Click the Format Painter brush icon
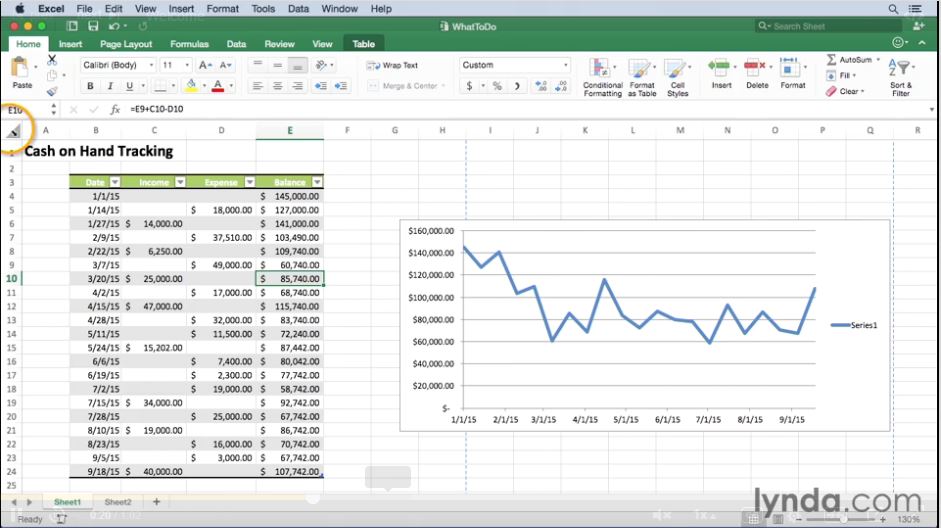 [x=52, y=91]
